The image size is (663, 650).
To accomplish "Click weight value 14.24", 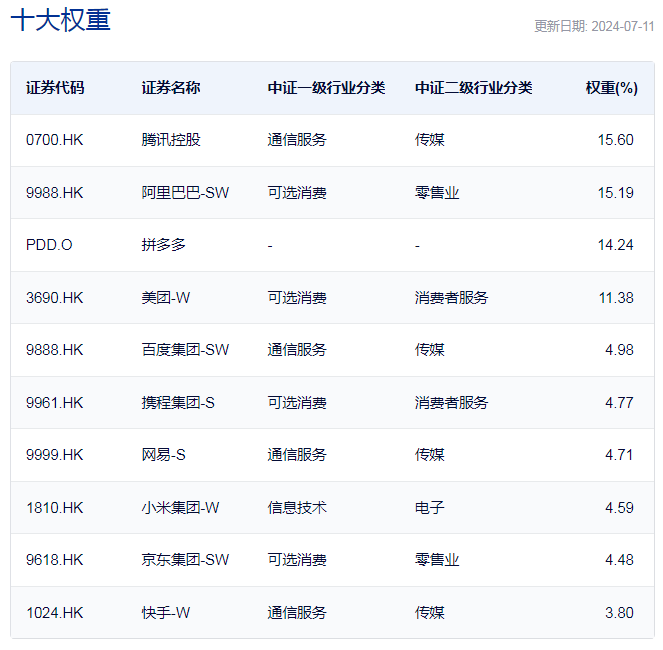I will 616,245.
